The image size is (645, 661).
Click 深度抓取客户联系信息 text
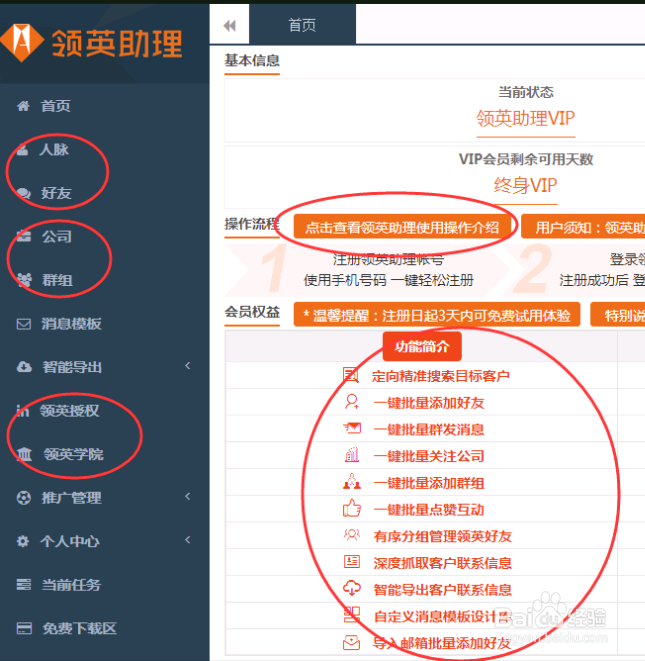click(443, 563)
